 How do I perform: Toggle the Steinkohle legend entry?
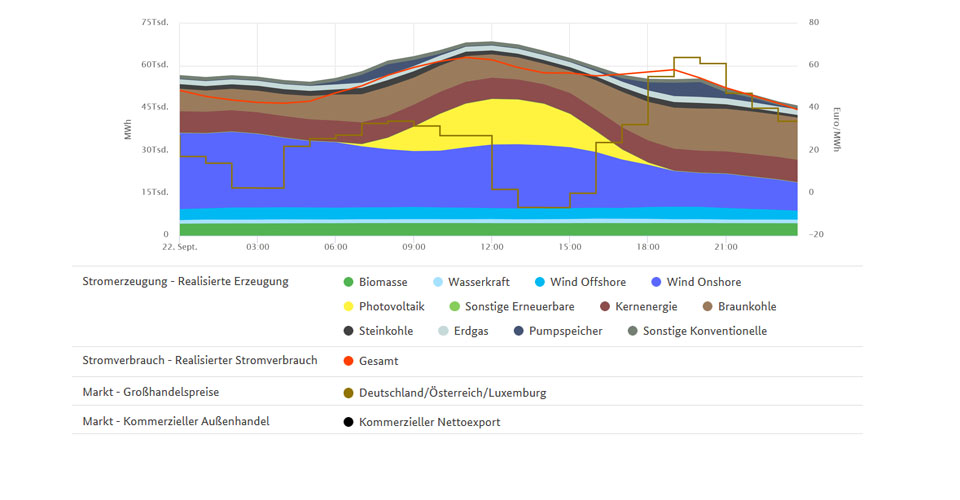pyautogui.click(x=378, y=331)
